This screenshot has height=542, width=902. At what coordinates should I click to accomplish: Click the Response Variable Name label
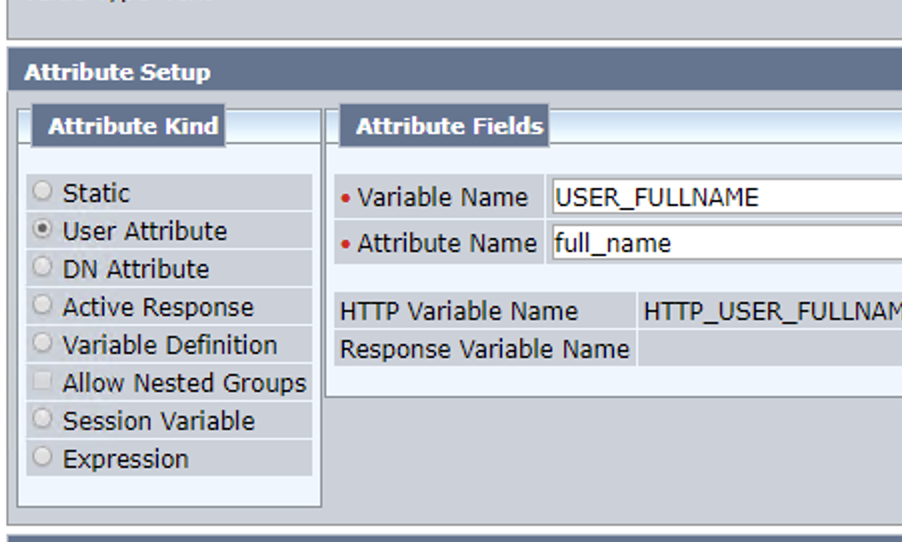coord(484,349)
